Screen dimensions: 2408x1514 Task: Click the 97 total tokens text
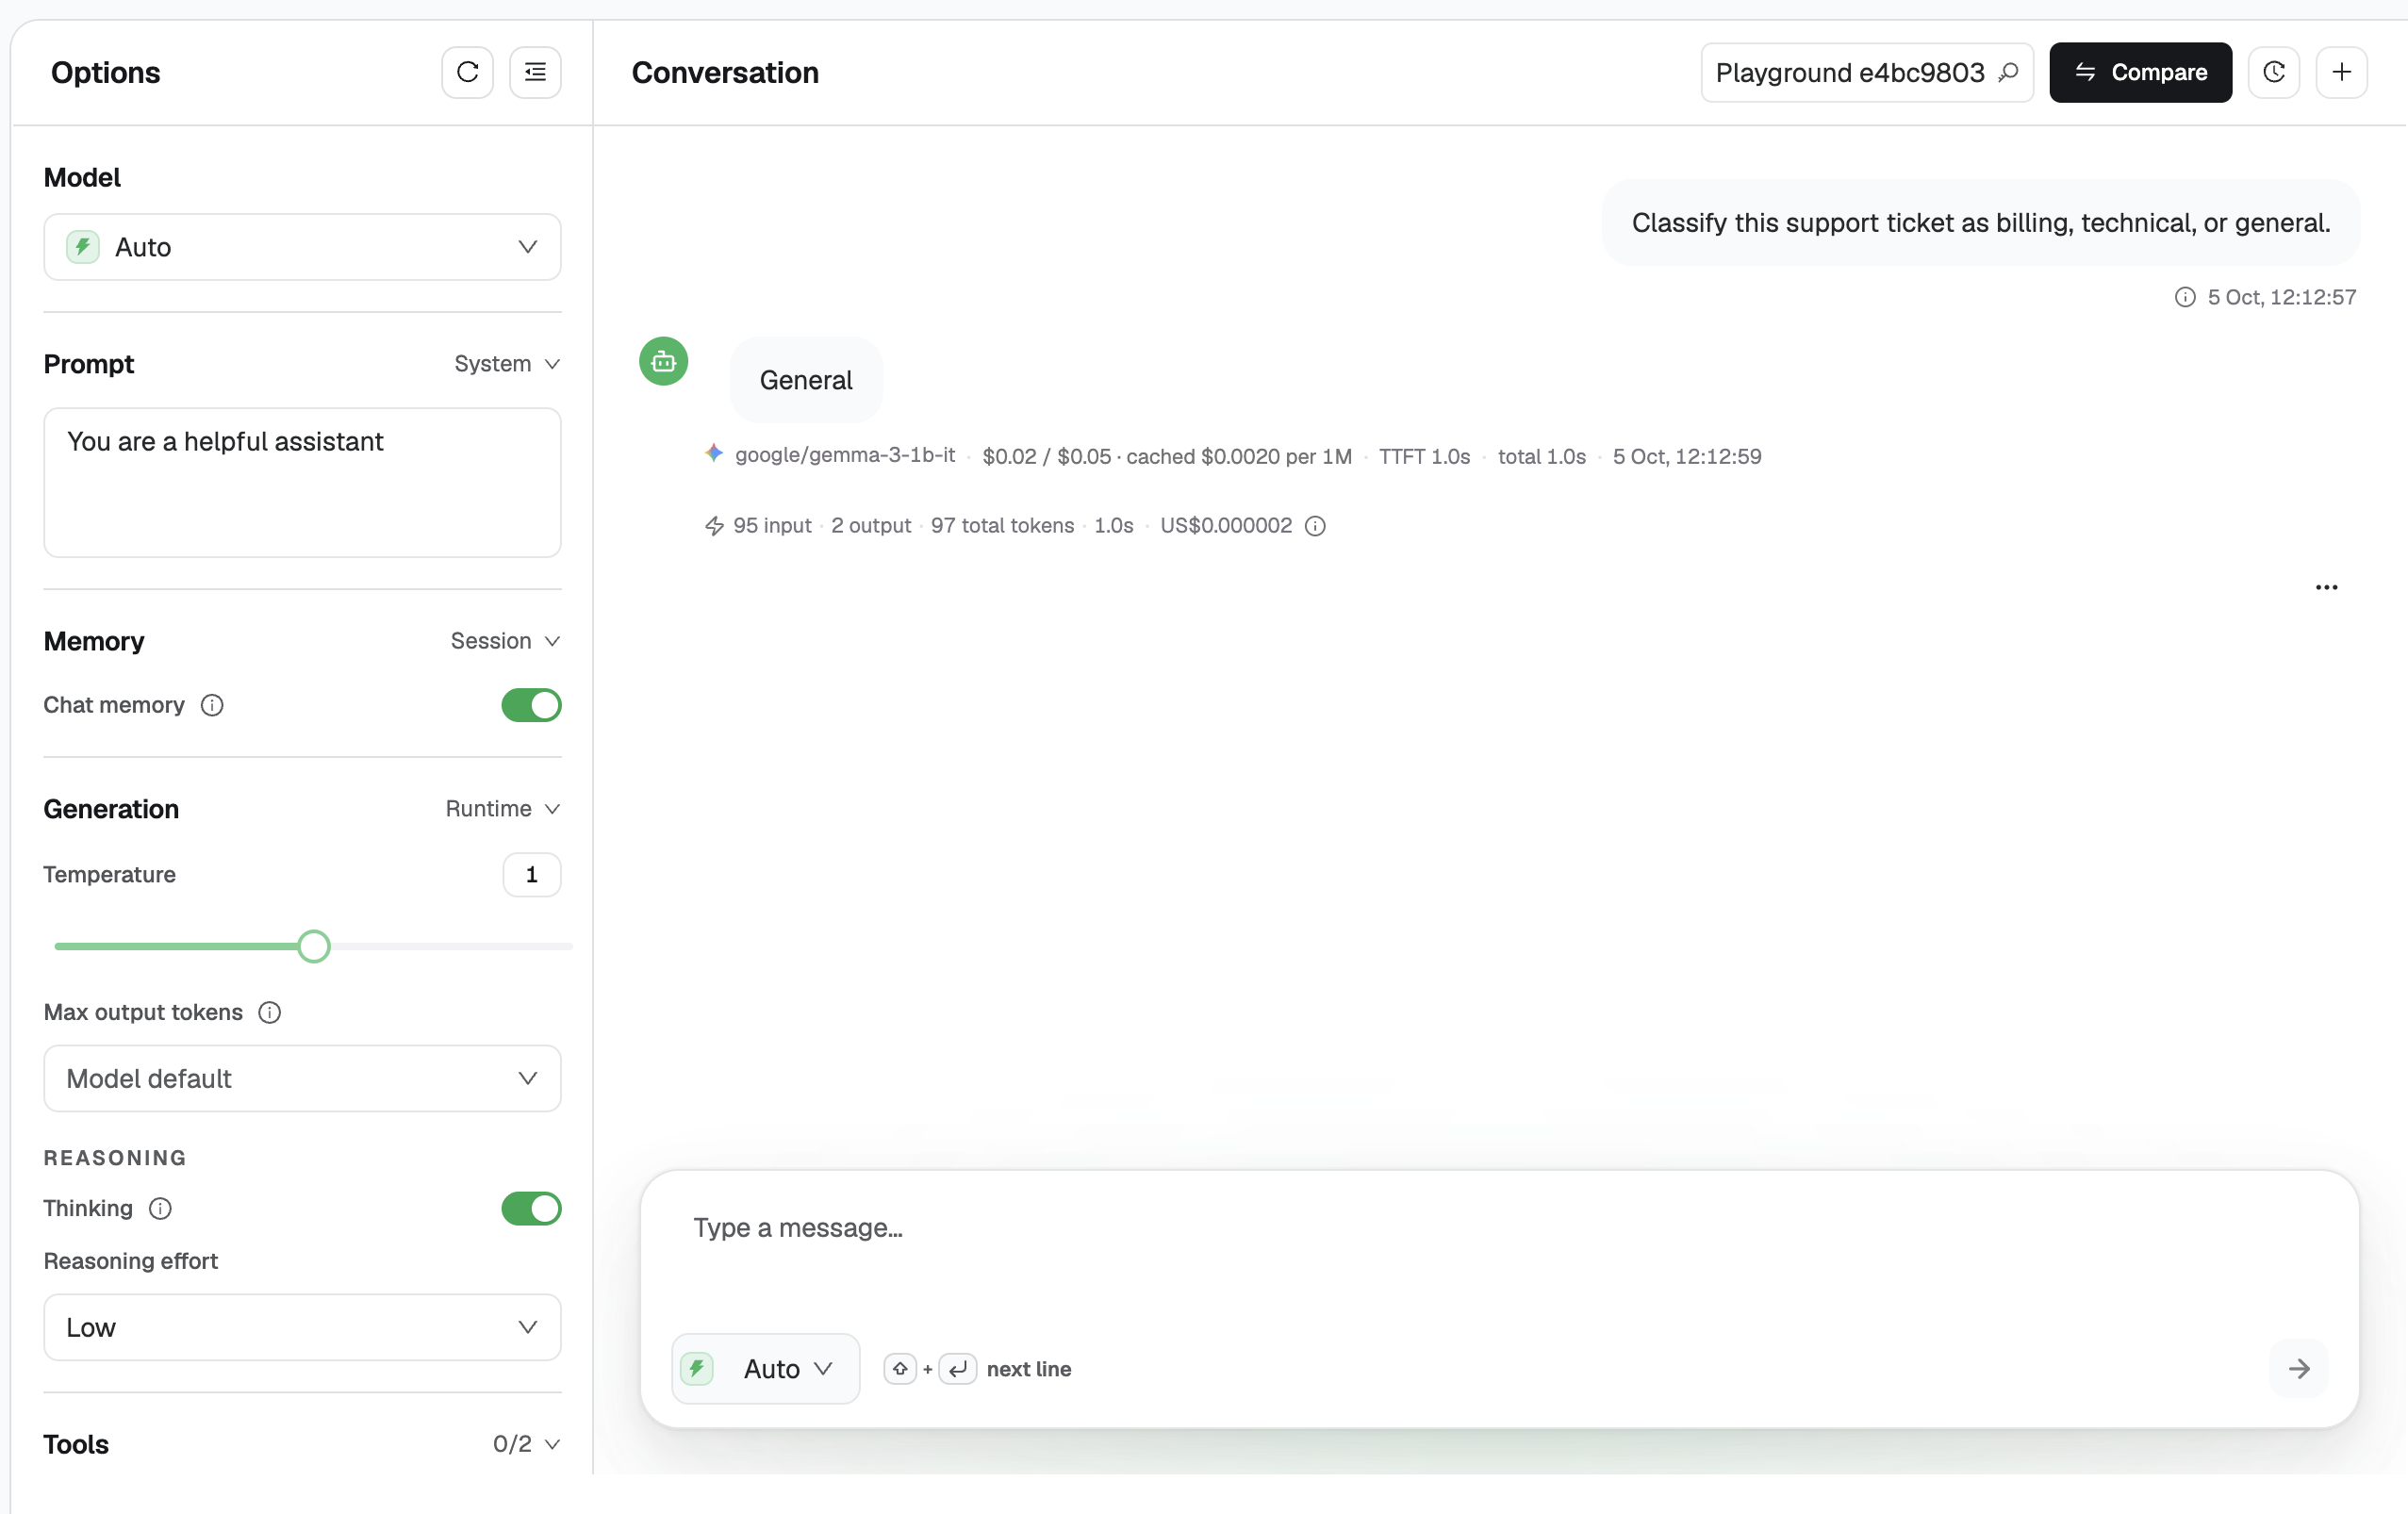pos(1002,526)
